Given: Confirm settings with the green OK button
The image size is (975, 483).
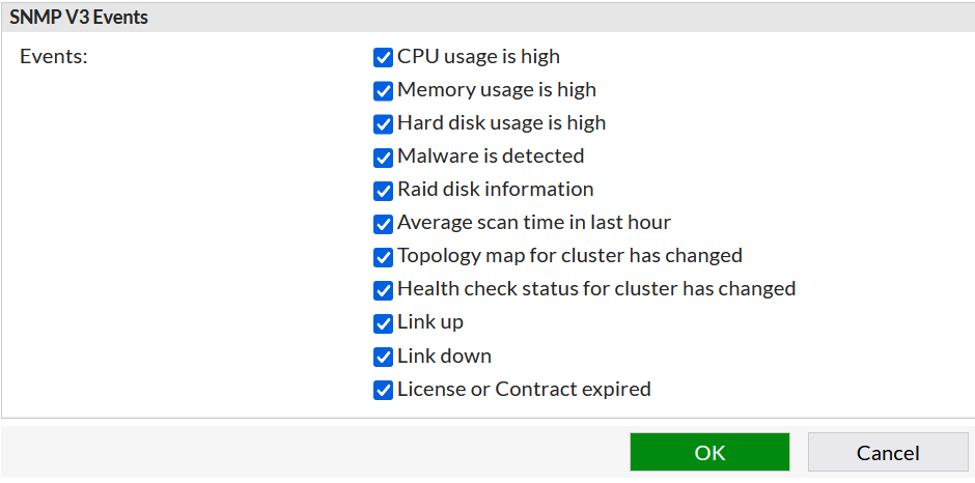Looking at the screenshot, I should tap(709, 453).
